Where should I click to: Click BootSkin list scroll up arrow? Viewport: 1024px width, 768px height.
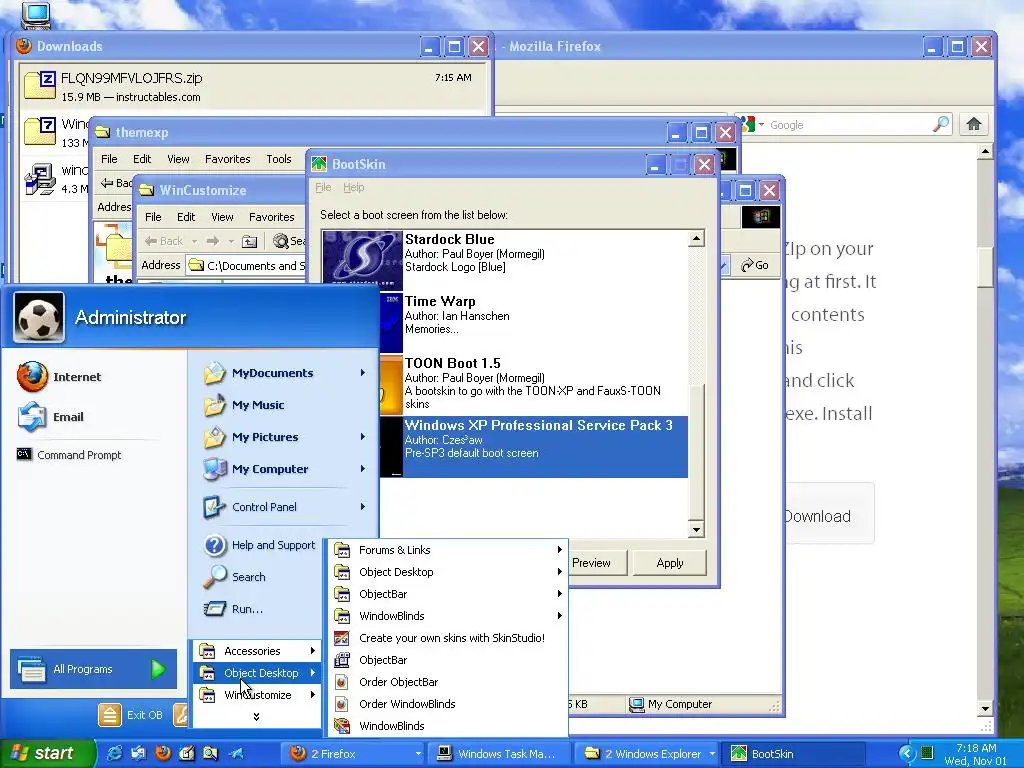(x=696, y=238)
